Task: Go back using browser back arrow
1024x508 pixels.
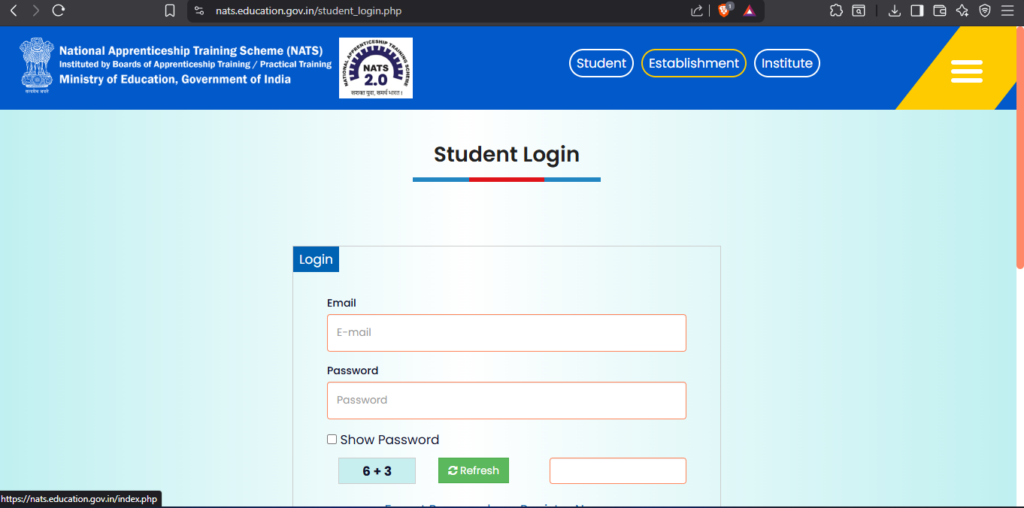Action: [13, 10]
